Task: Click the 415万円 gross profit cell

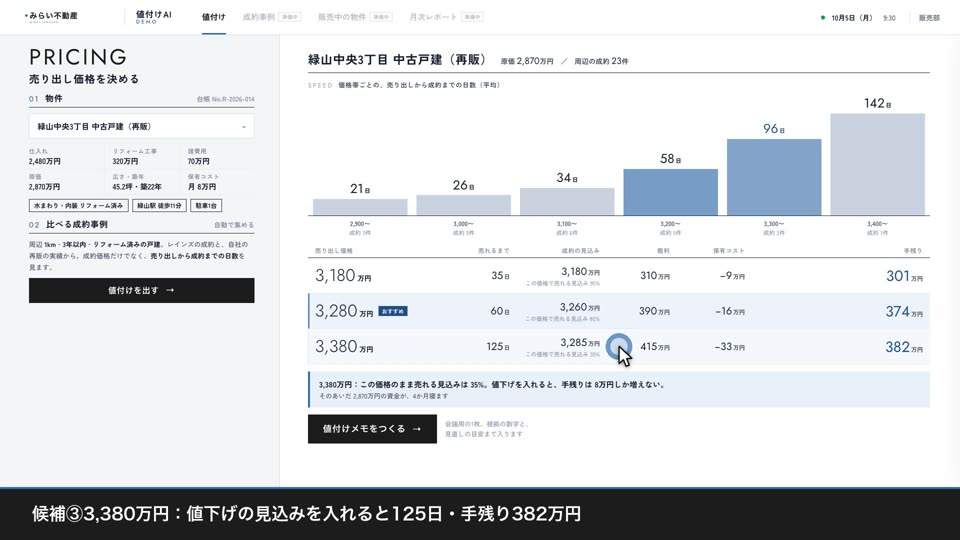Action: click(x=655, y=347)
